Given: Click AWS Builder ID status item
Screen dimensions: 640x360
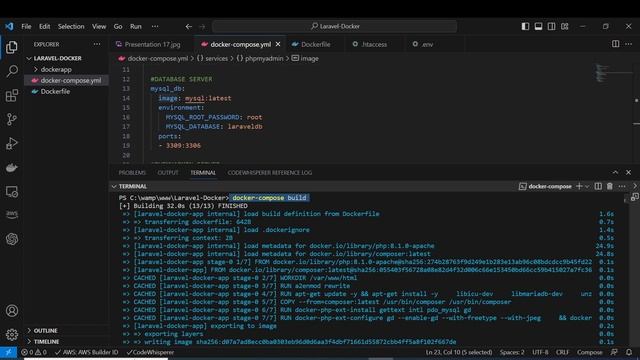Looking at the screenshot, I should (86, 352).
